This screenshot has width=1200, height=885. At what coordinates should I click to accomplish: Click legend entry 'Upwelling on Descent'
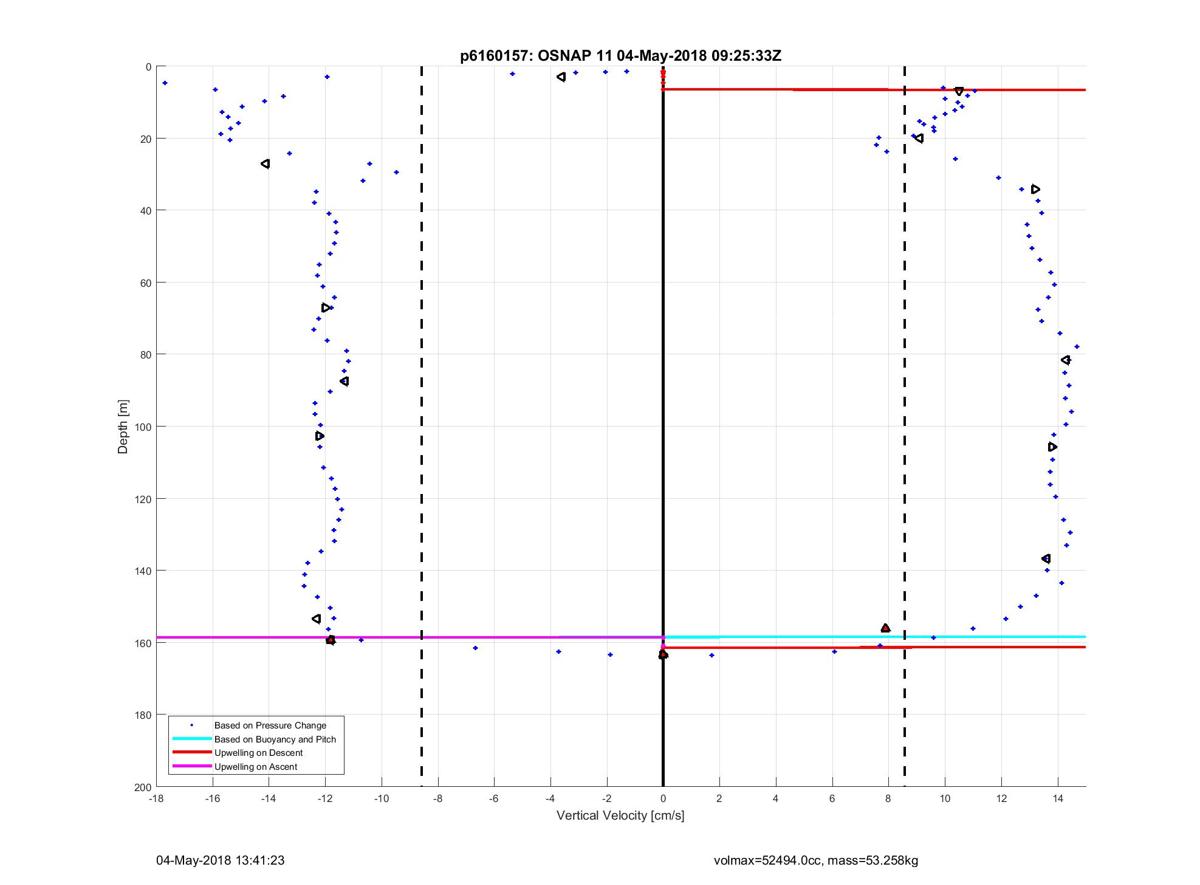[x=259, y=753]
